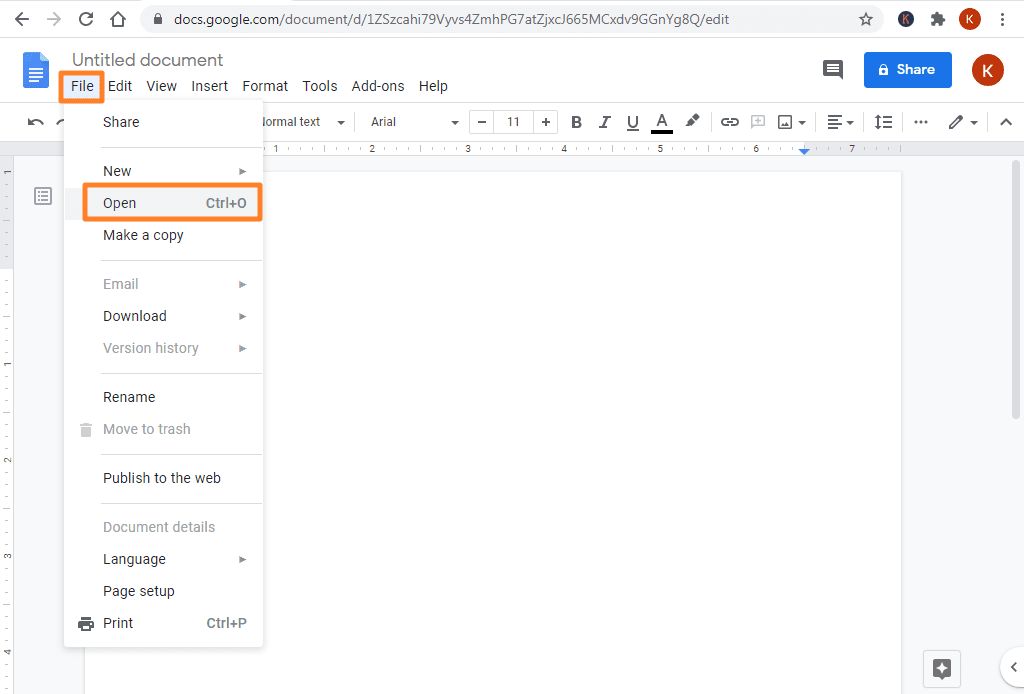Open the text alignment dropdown

(840, 122)
